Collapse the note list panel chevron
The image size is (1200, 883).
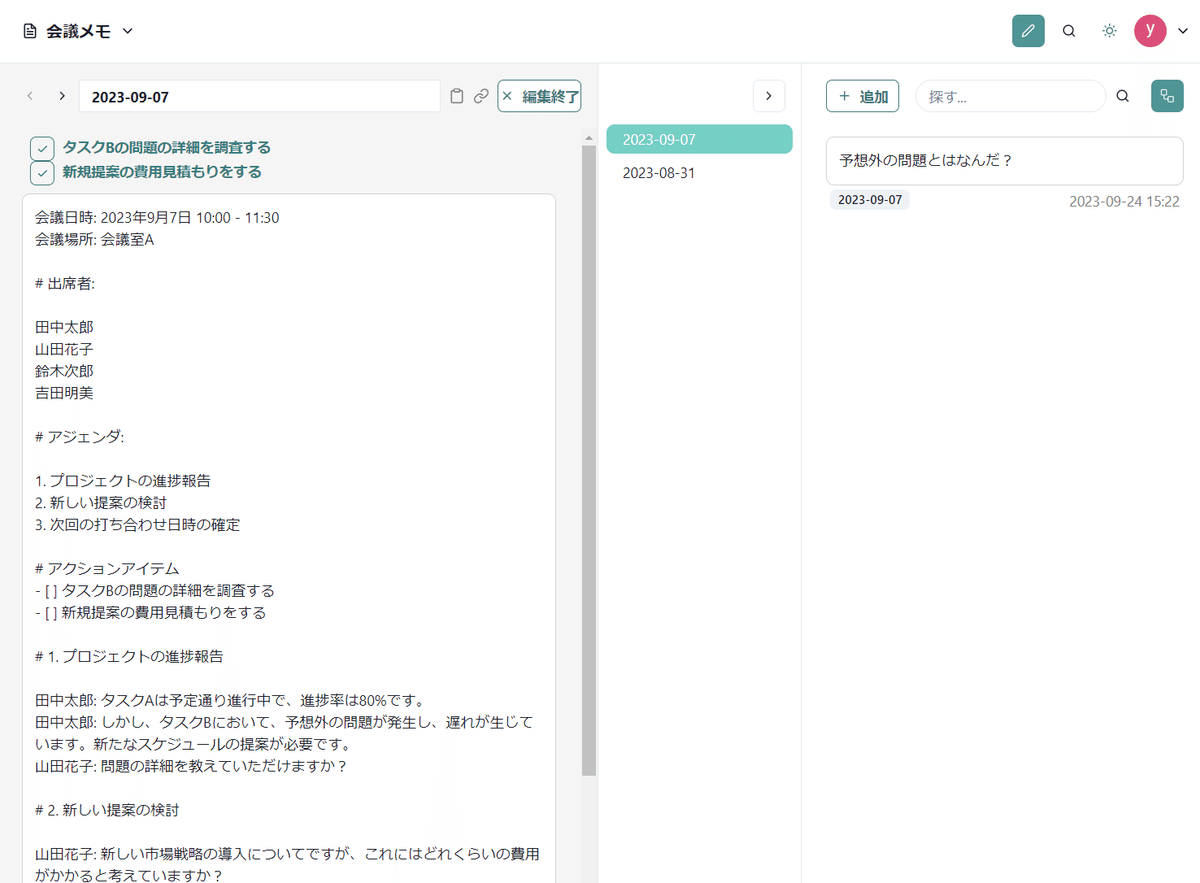coord(769,96)
